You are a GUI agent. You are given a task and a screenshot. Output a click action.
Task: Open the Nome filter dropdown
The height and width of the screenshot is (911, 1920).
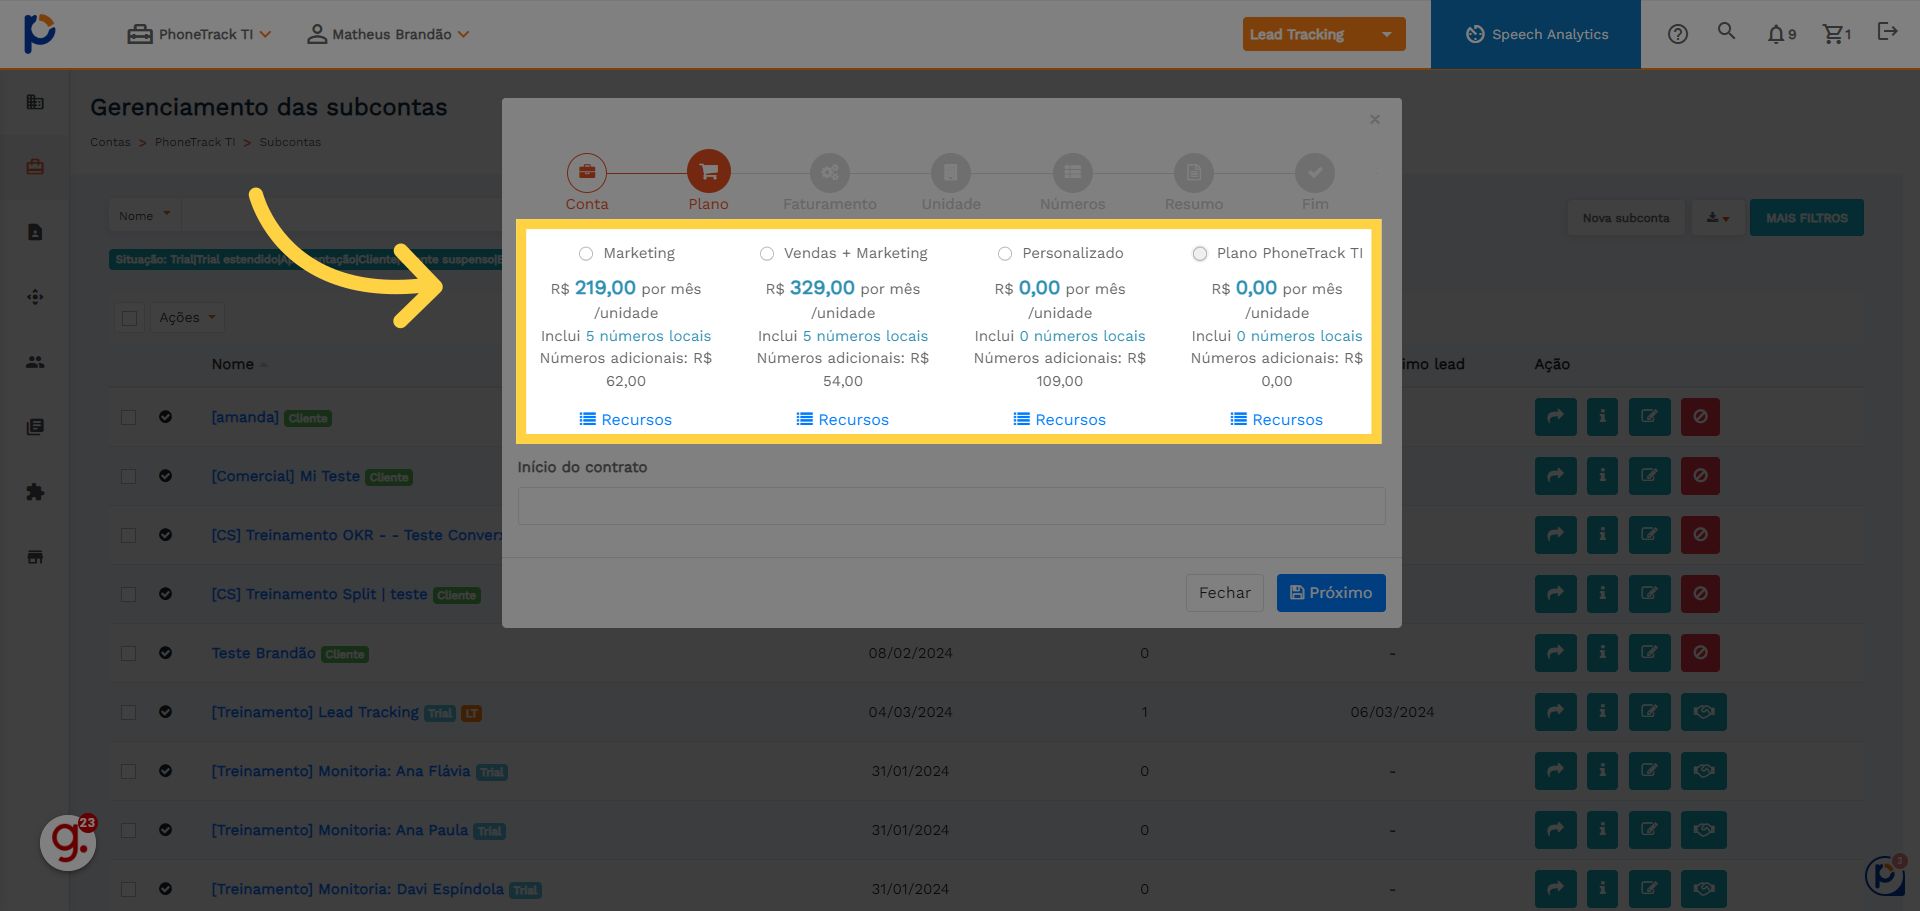click(145, 215)
